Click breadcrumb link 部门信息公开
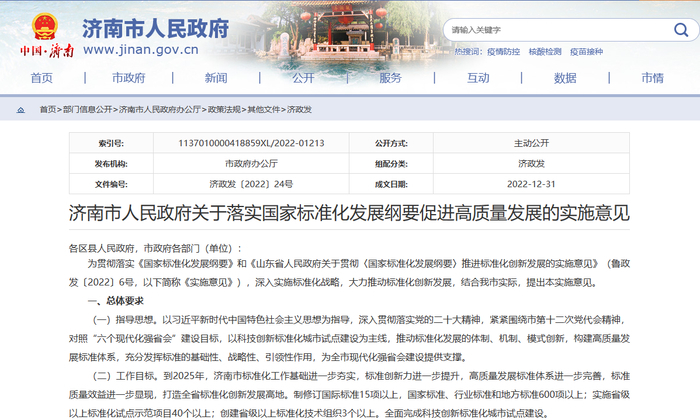This screenshot has width=700, height=420. [x=88, y=109]
